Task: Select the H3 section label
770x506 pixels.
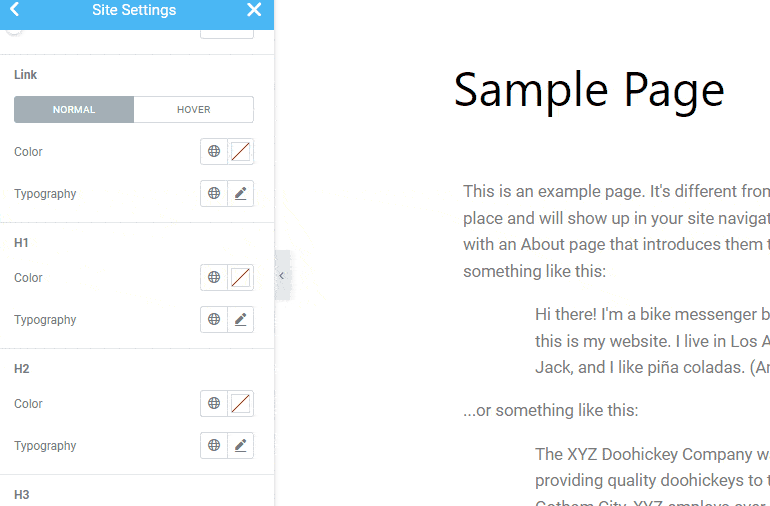Action: (22, 495)
